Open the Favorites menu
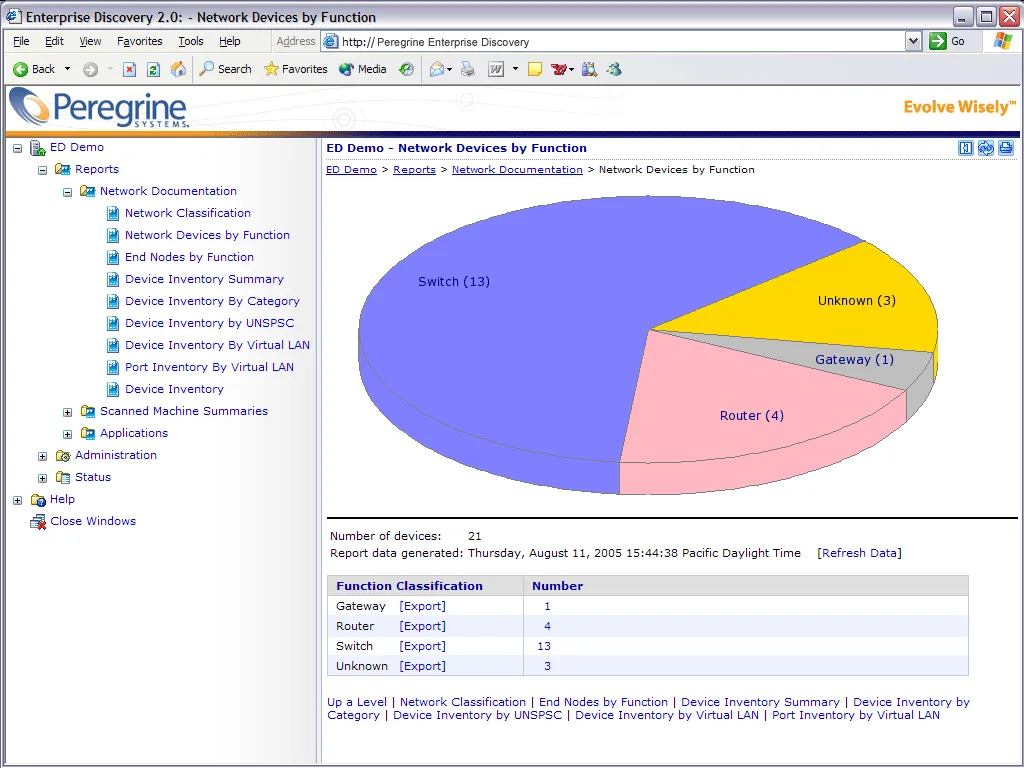Viewport: 1024px width, 768px height. point(140,41)
